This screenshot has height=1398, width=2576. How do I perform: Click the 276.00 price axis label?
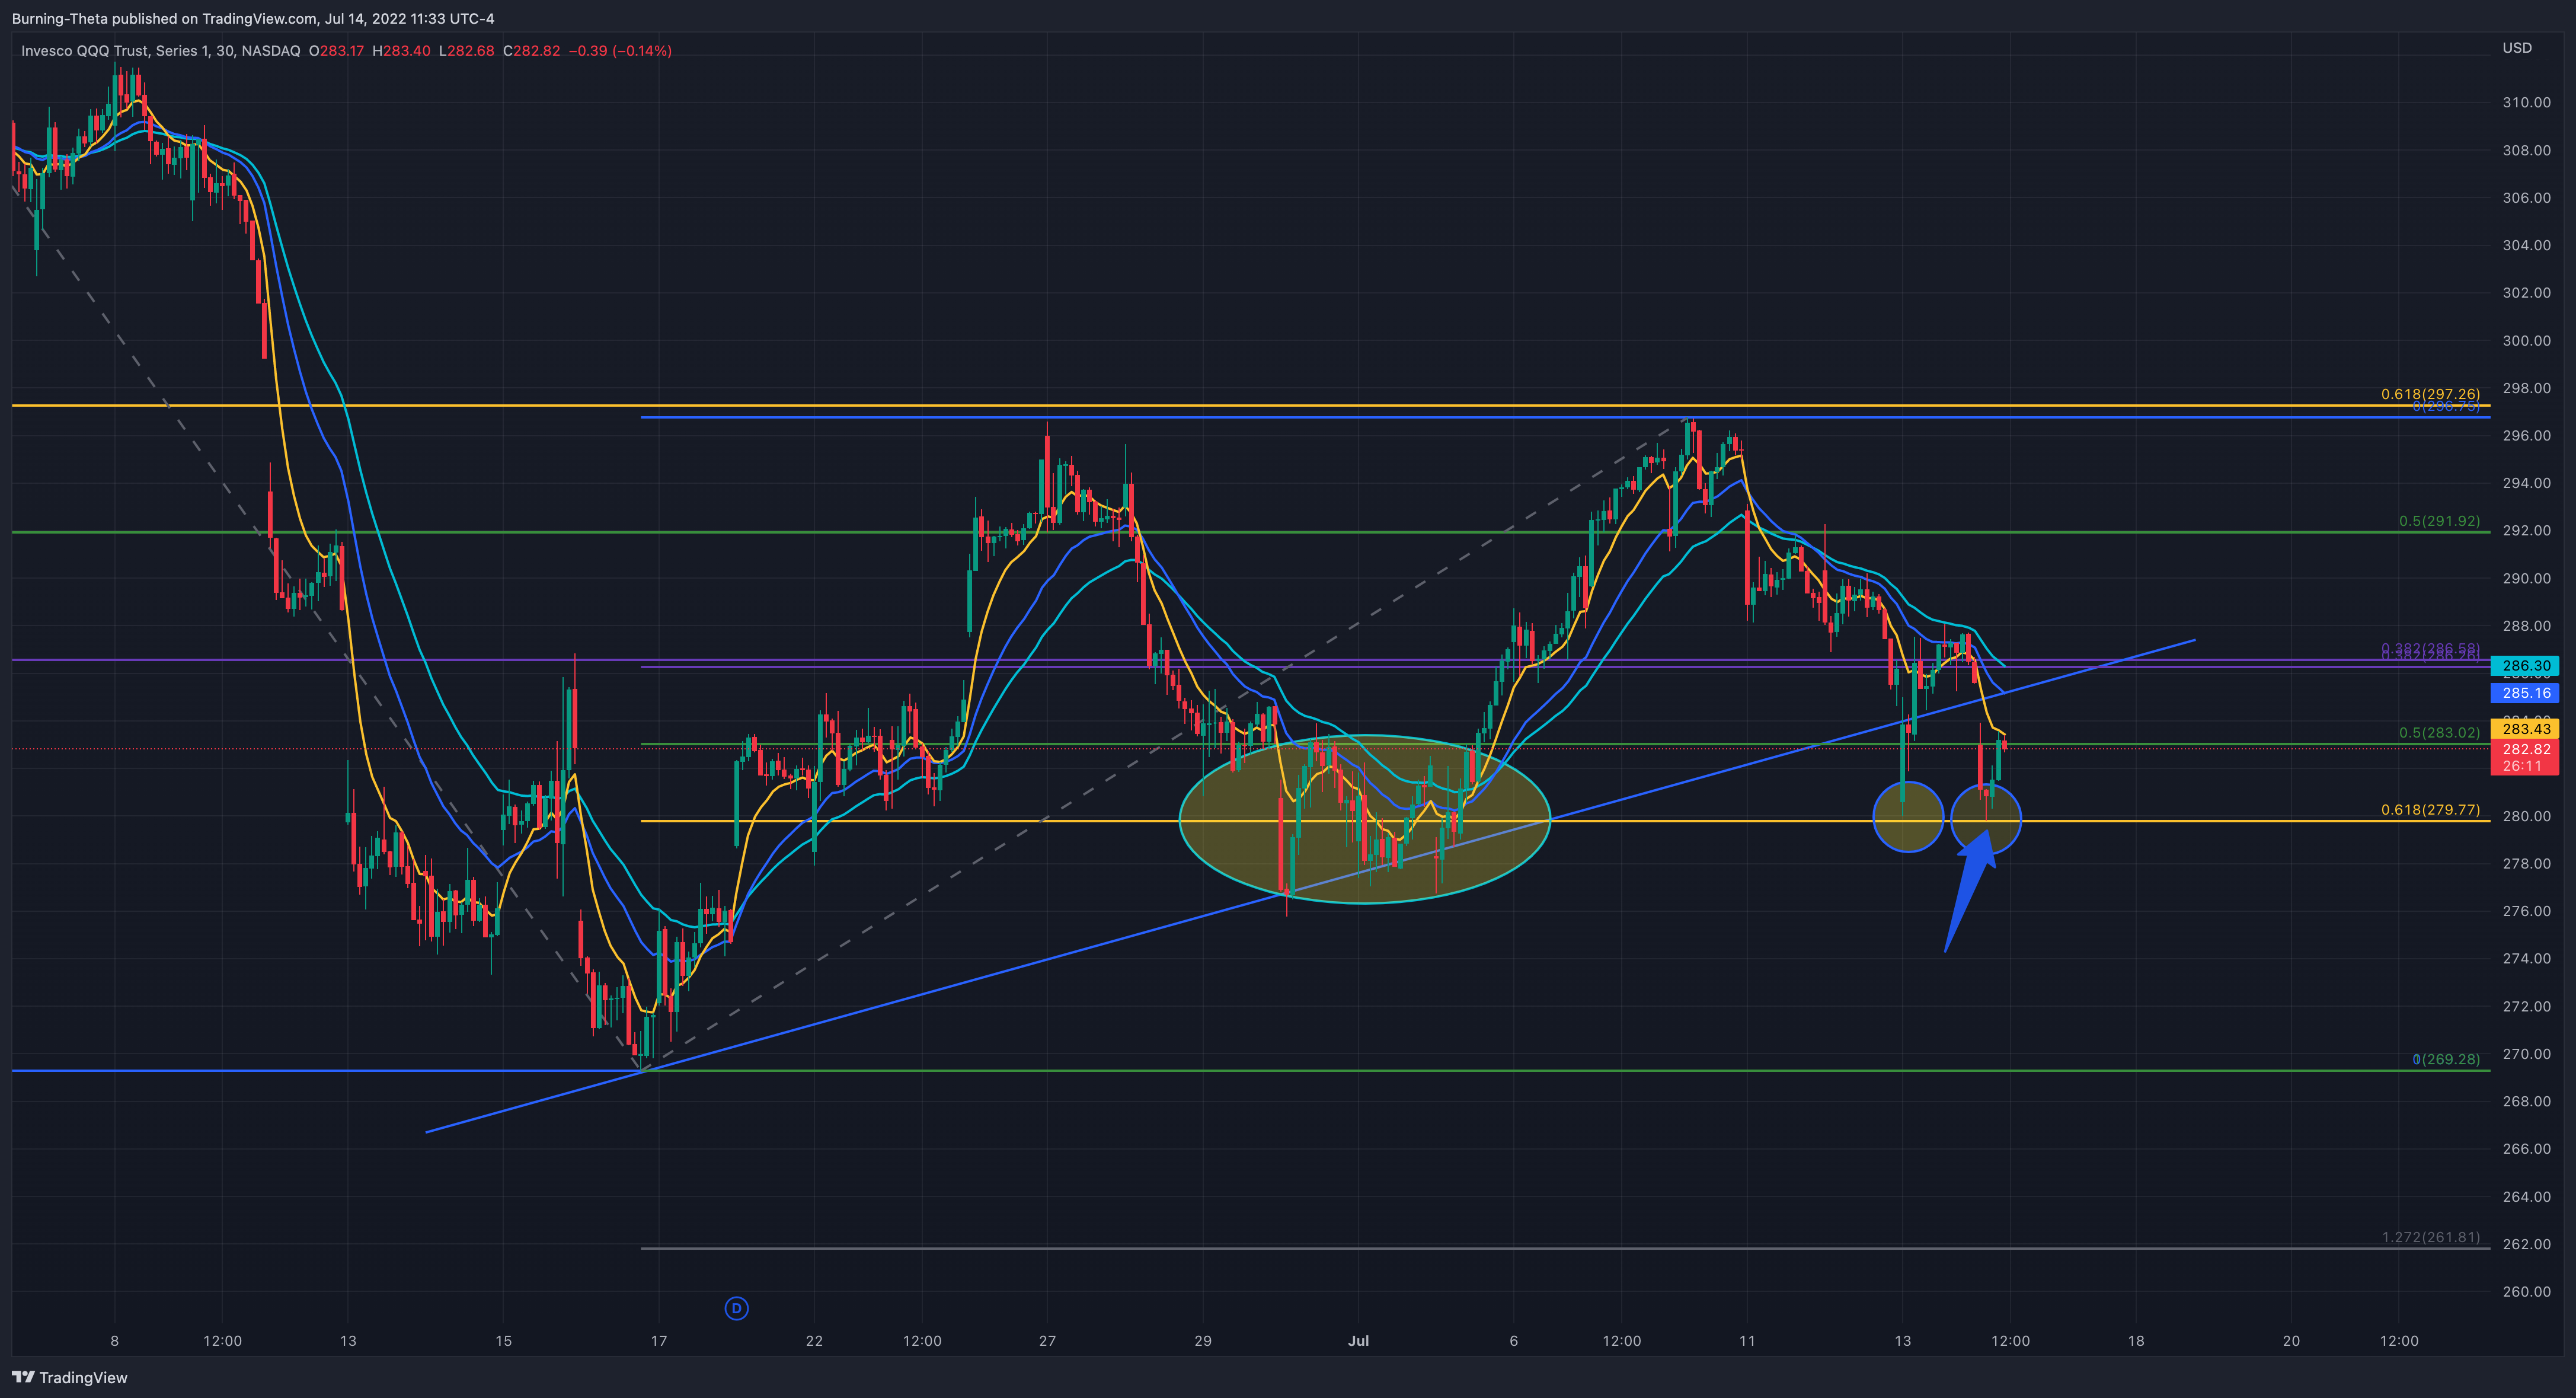tap(2526, 911)
